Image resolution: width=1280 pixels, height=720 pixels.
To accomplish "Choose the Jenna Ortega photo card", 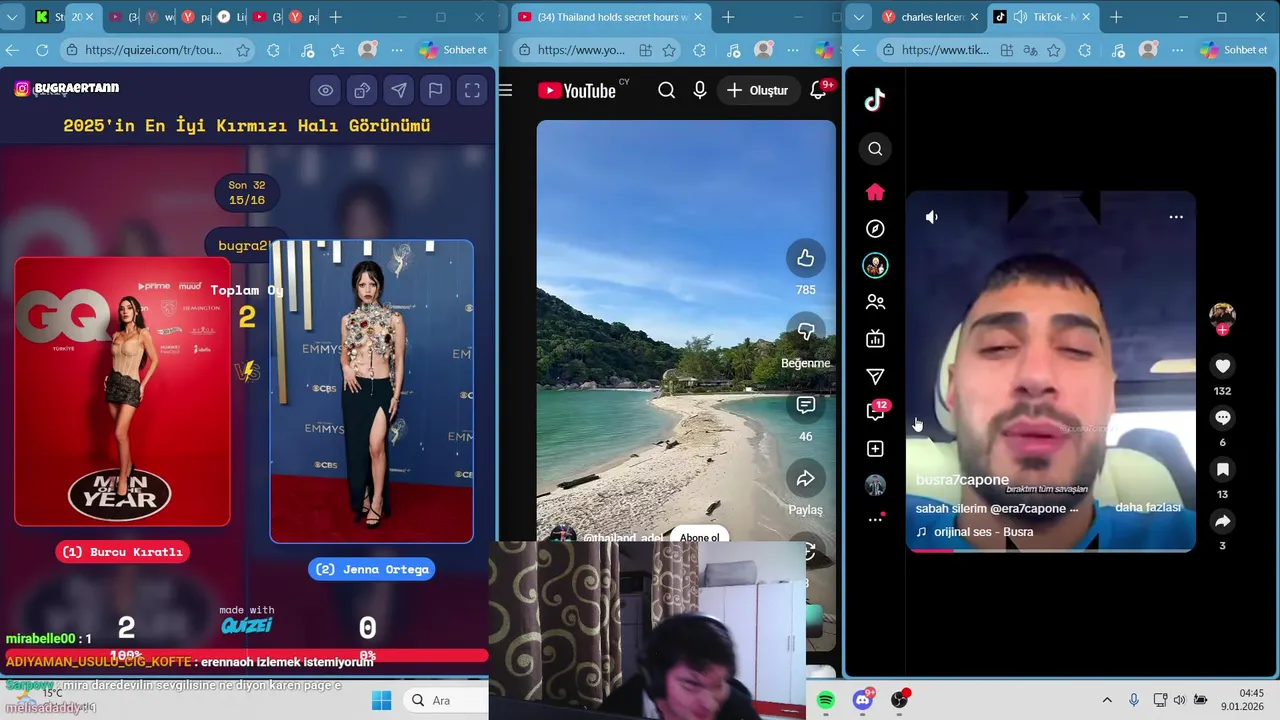I will coord(371,391).
